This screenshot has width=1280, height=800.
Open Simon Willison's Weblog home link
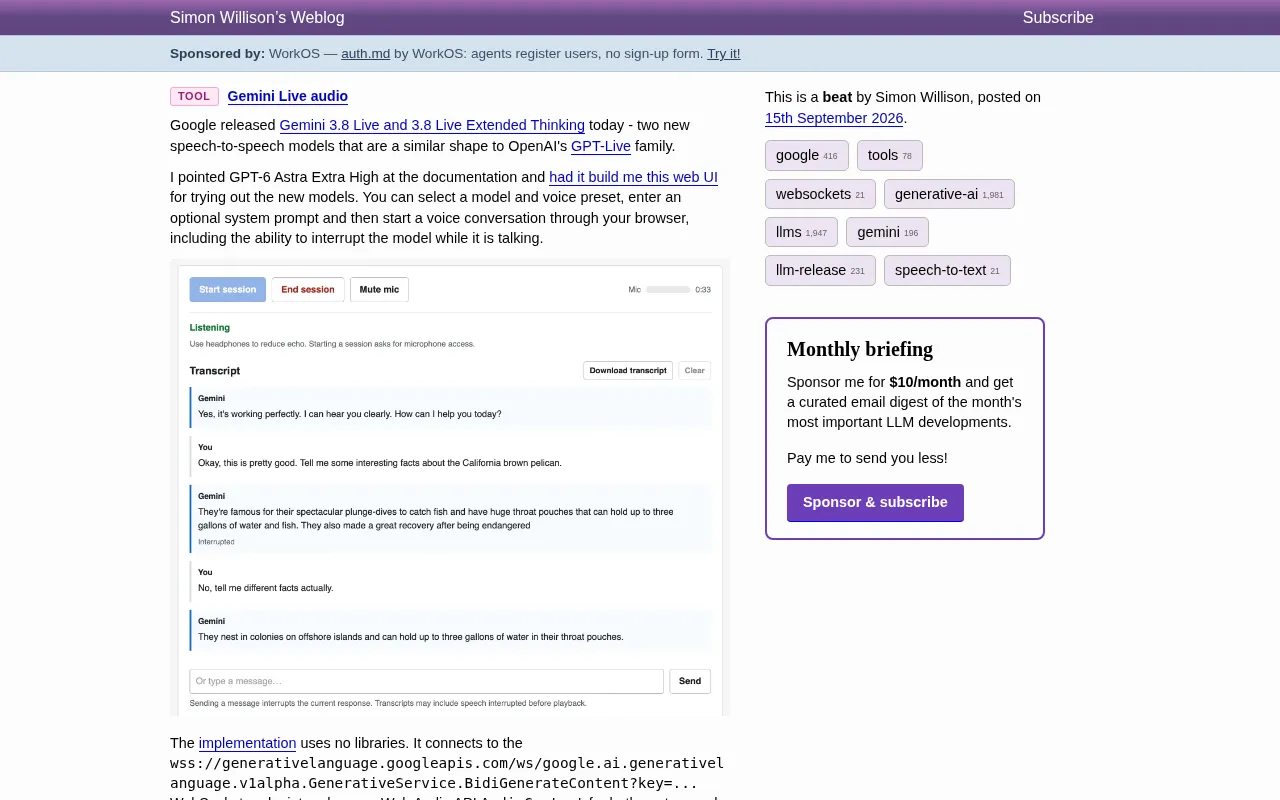point(257,17)
